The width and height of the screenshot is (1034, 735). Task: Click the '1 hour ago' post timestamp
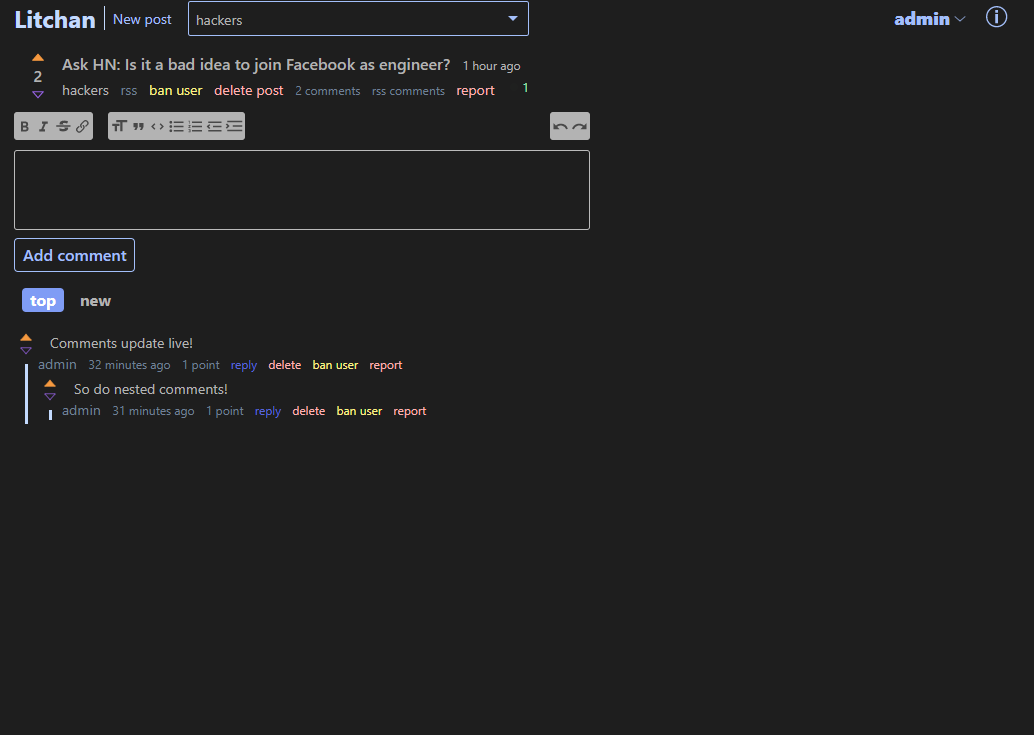491,66
